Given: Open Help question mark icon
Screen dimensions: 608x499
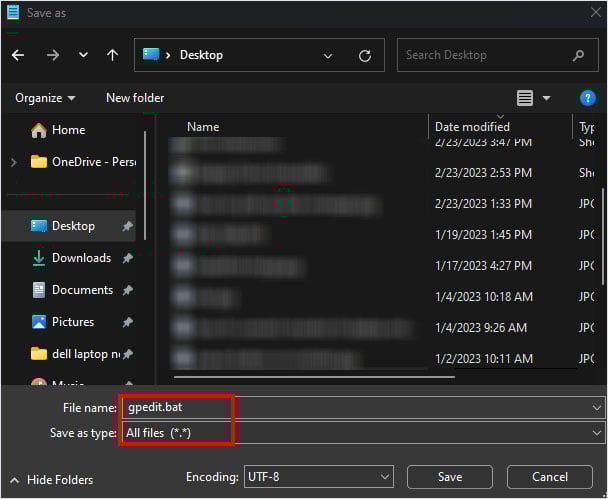Looking at the screenshot, I should click(x=587, y=98).
